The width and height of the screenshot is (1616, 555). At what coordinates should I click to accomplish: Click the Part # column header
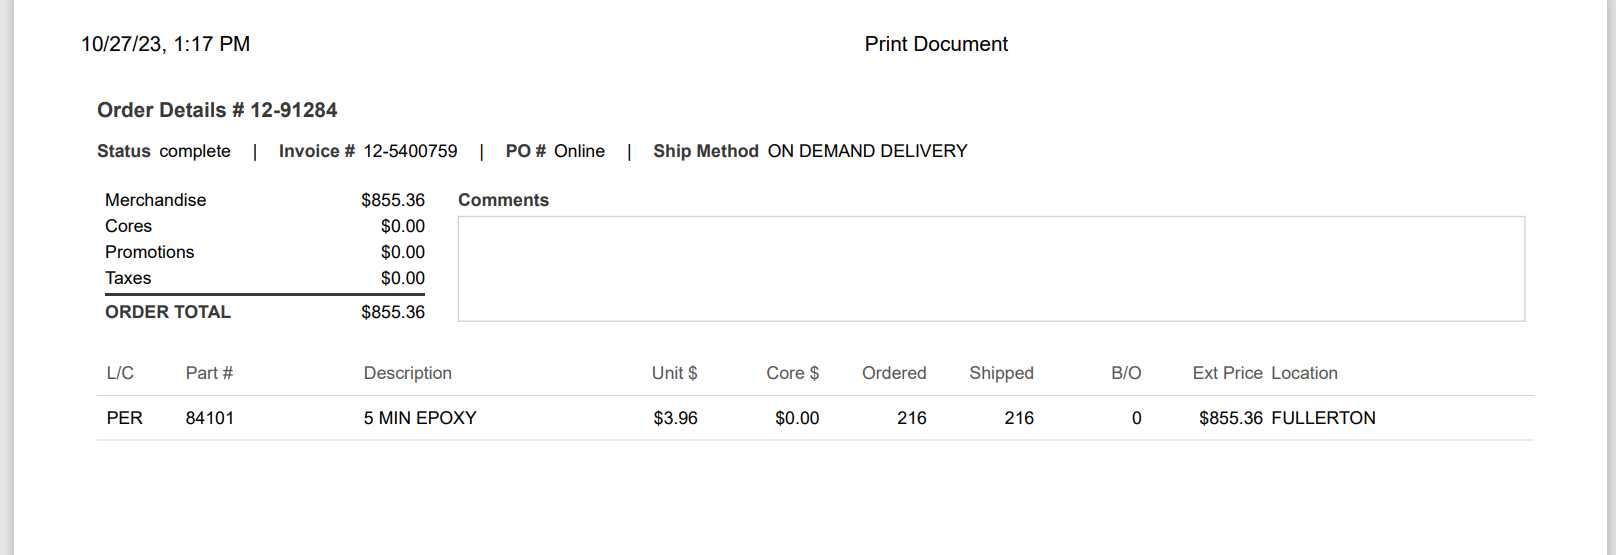point(209,373)
